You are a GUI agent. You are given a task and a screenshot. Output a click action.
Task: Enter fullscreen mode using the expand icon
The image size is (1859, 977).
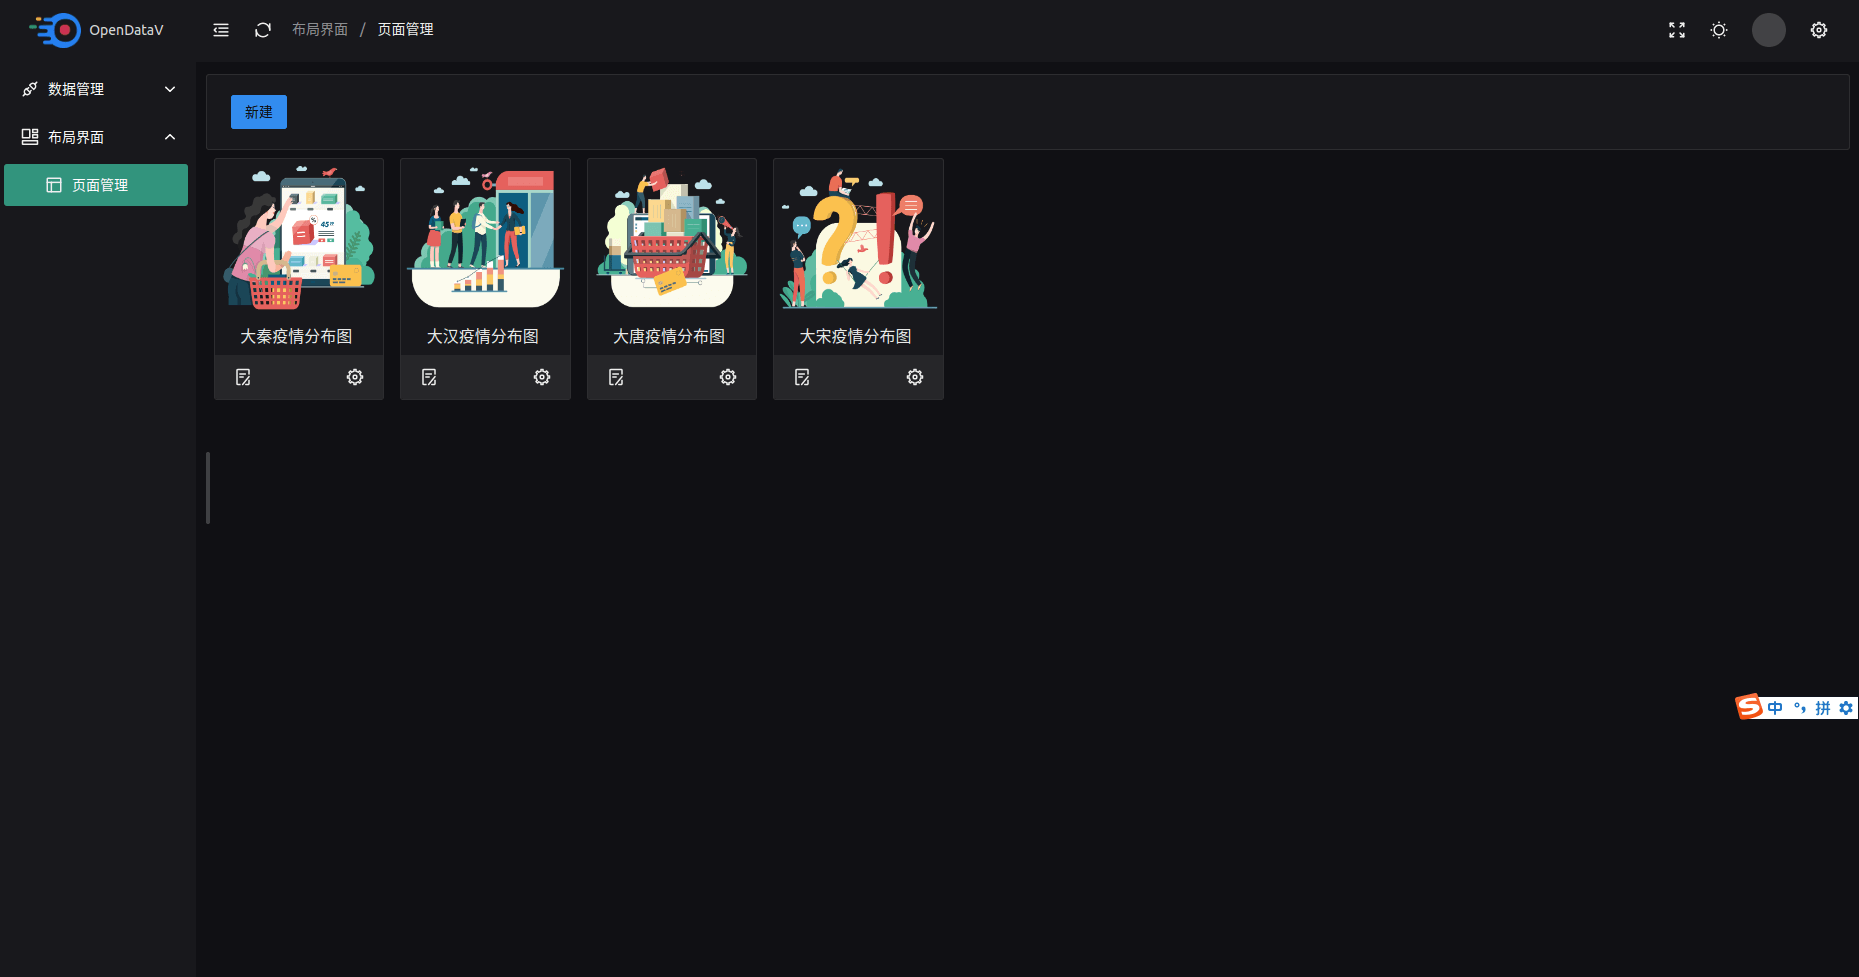click(1677, 30)
